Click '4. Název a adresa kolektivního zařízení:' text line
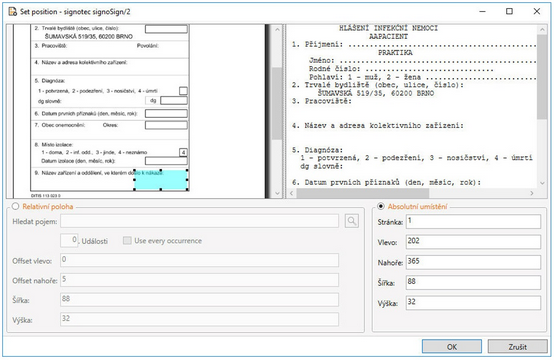The image size is (554, 360). click(377, 125)
